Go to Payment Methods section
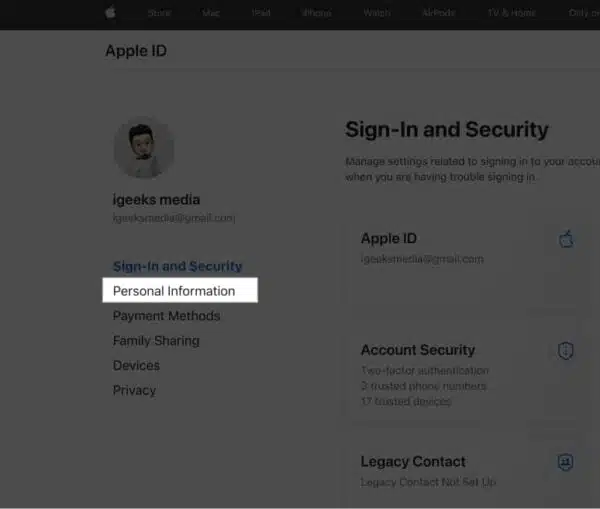 166,316
